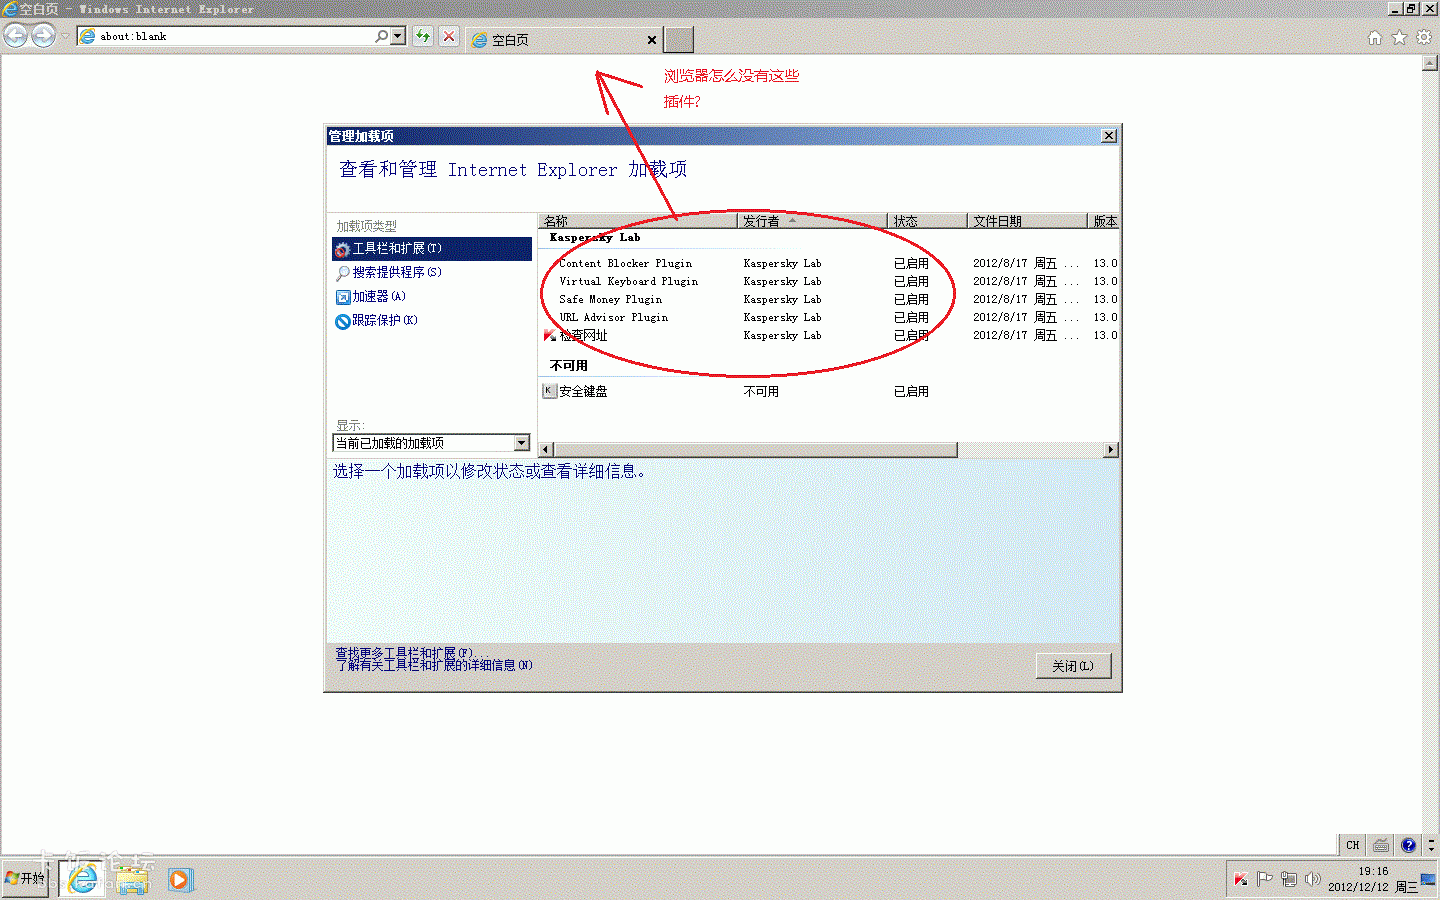
Task: Click the browser Back arrow button
Action: click(16, 36)
